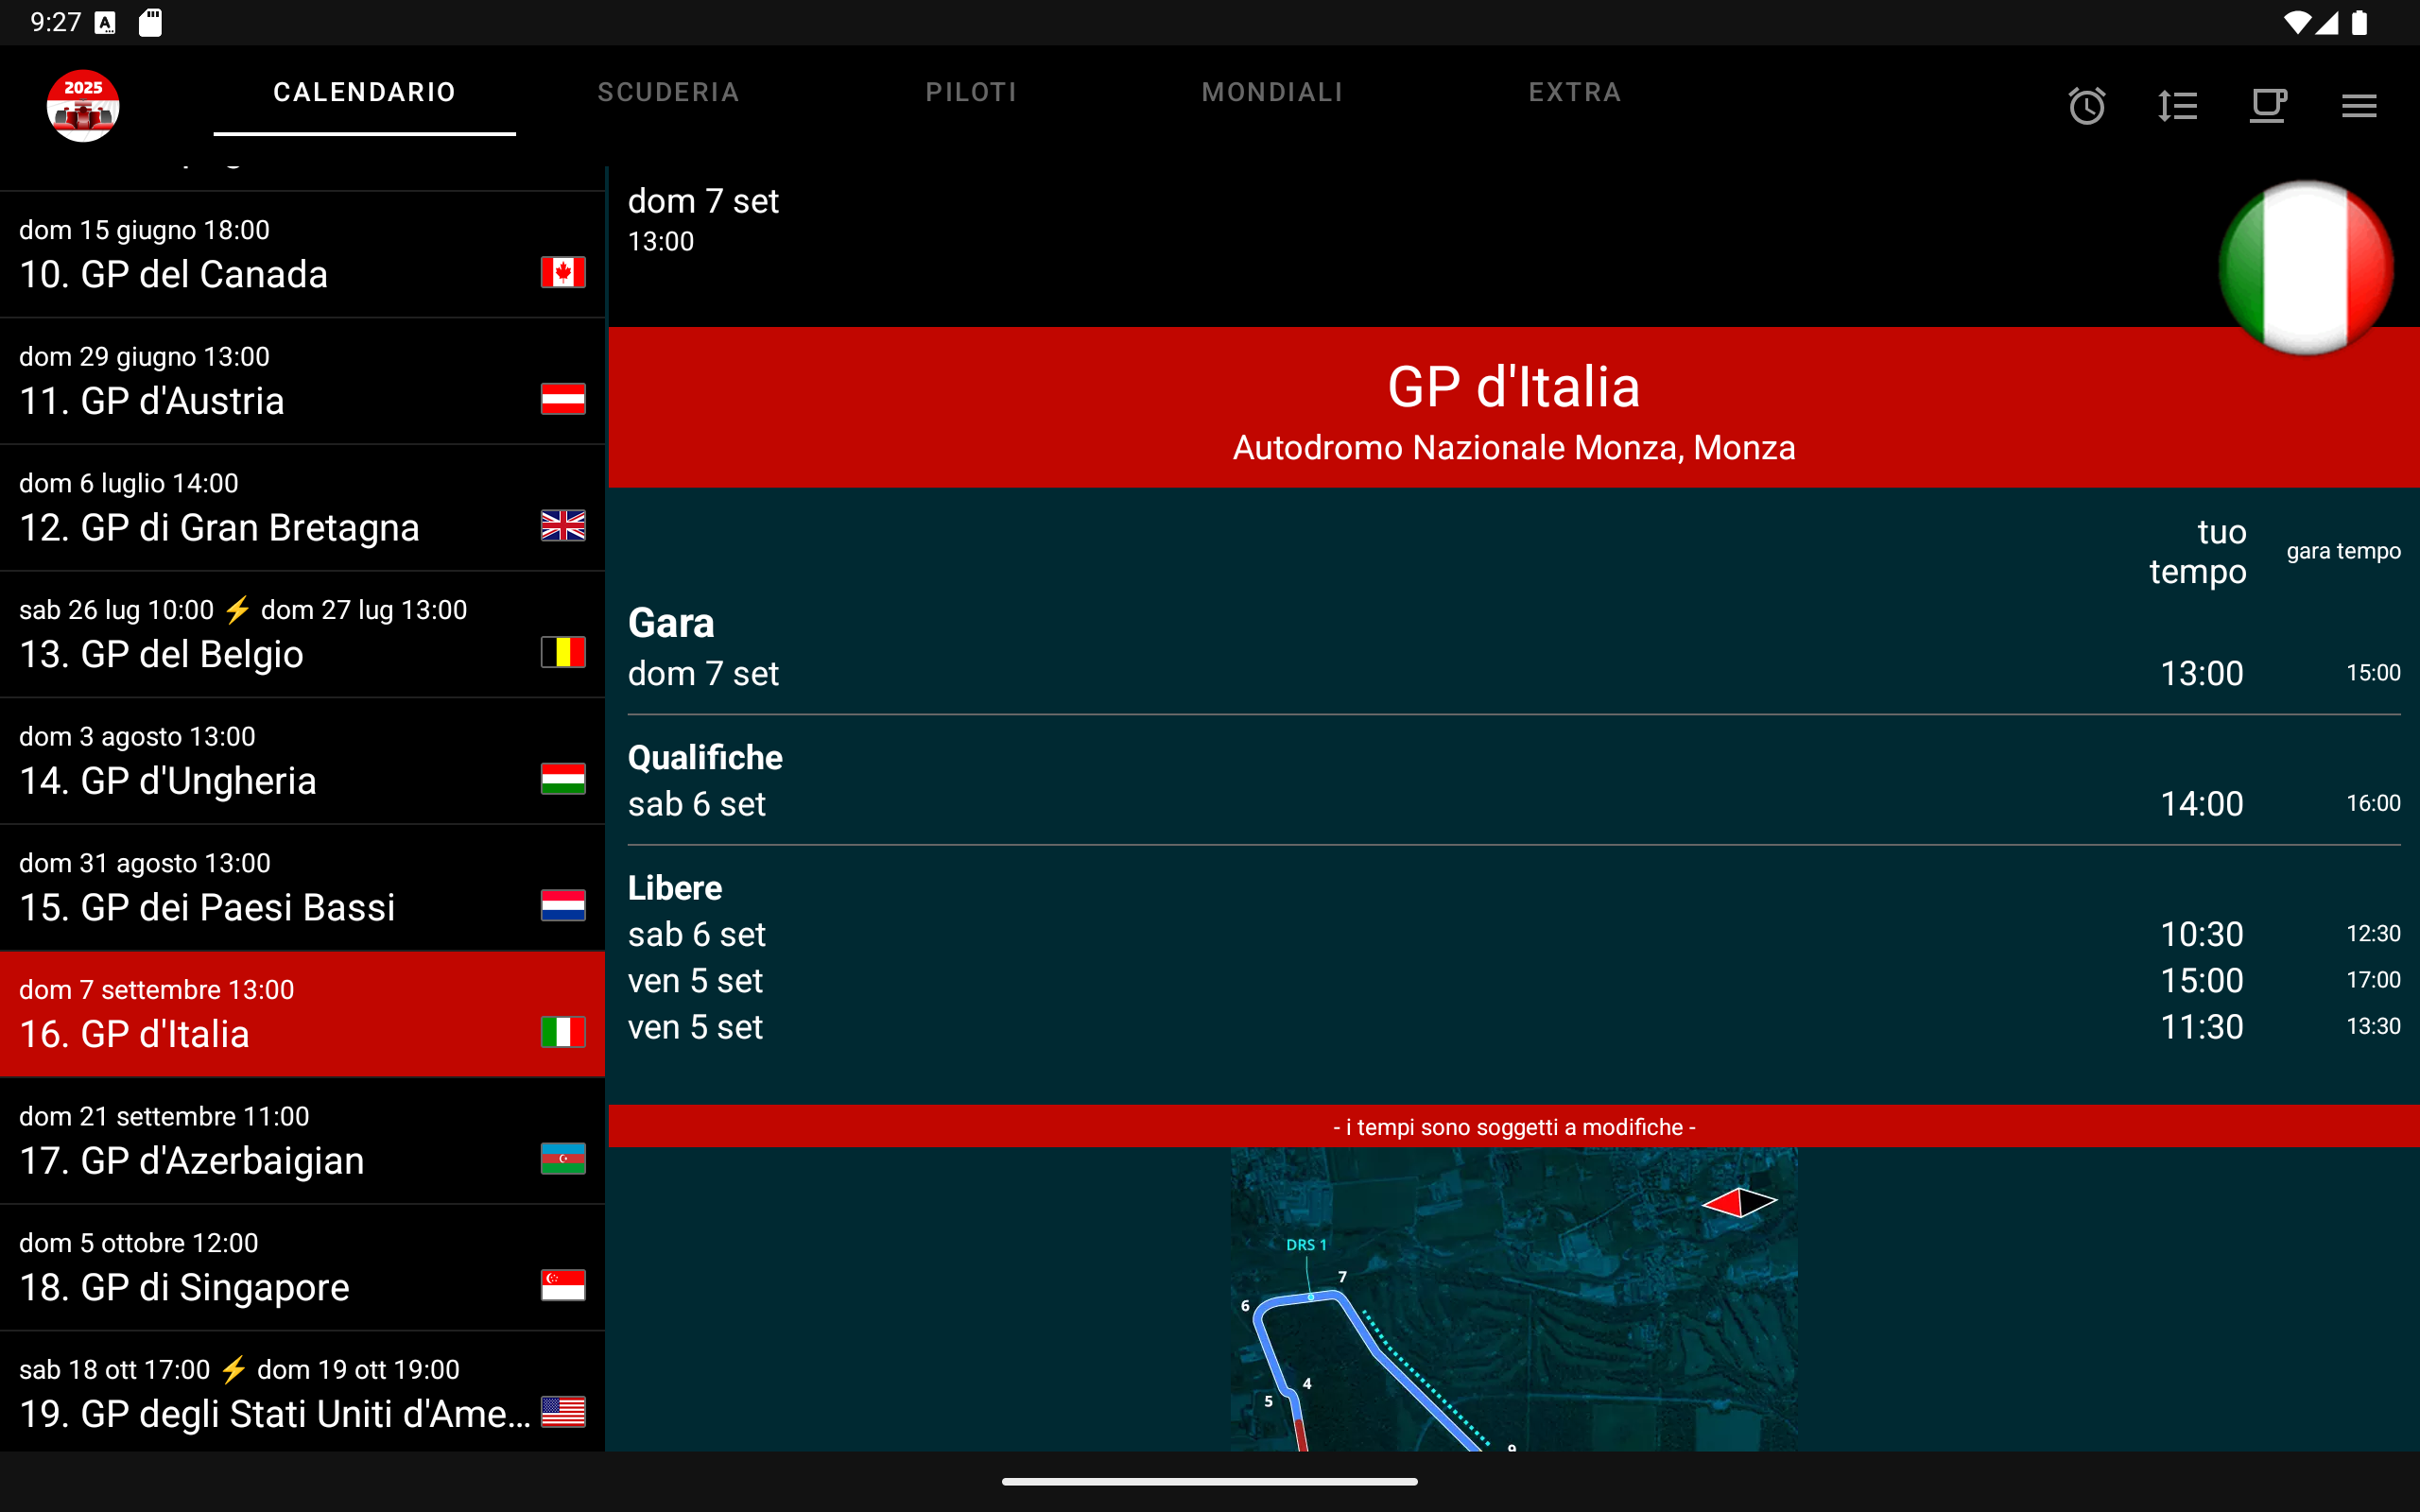The height and width of the screenshot is (1512, 2420).
Task: Switch to the Scuderia tab
Action: tap(668, 92)
